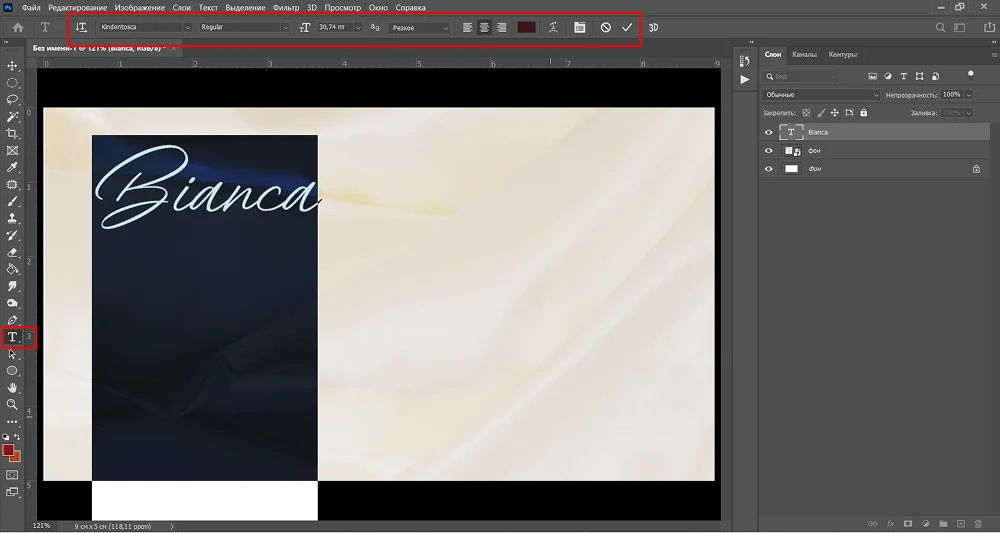This screenshot has height=533, width=1000.
Task: Select the Magic Wand tool
Action: tap(12, 117)
